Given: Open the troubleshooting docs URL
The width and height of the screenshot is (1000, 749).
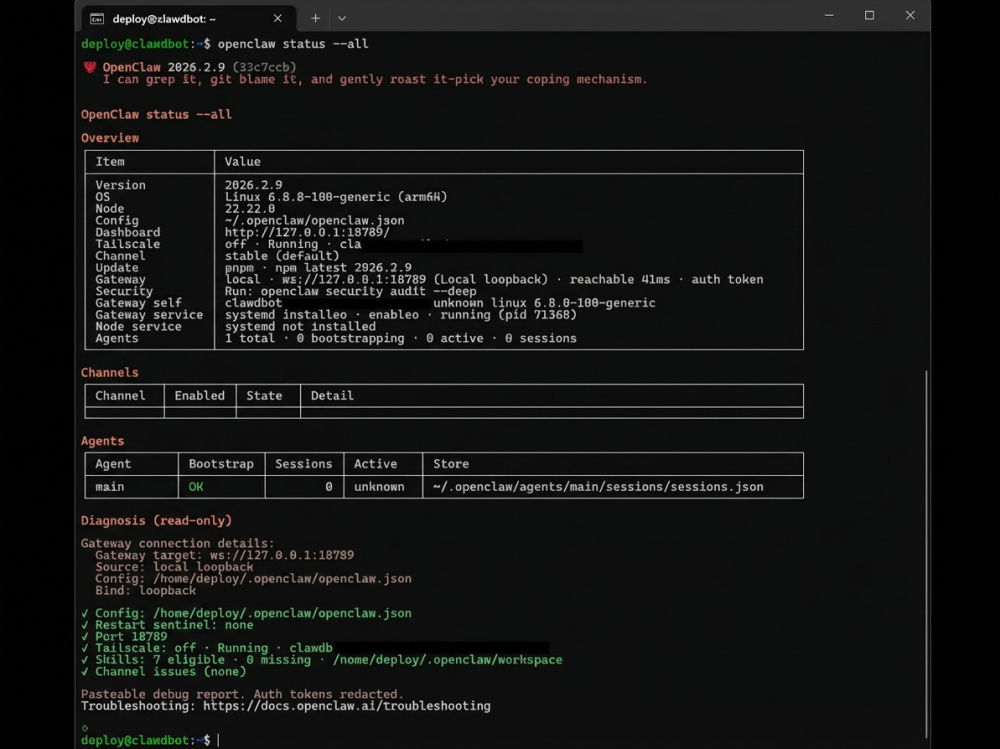Looking at the screenshot, I should coord(347,706).
